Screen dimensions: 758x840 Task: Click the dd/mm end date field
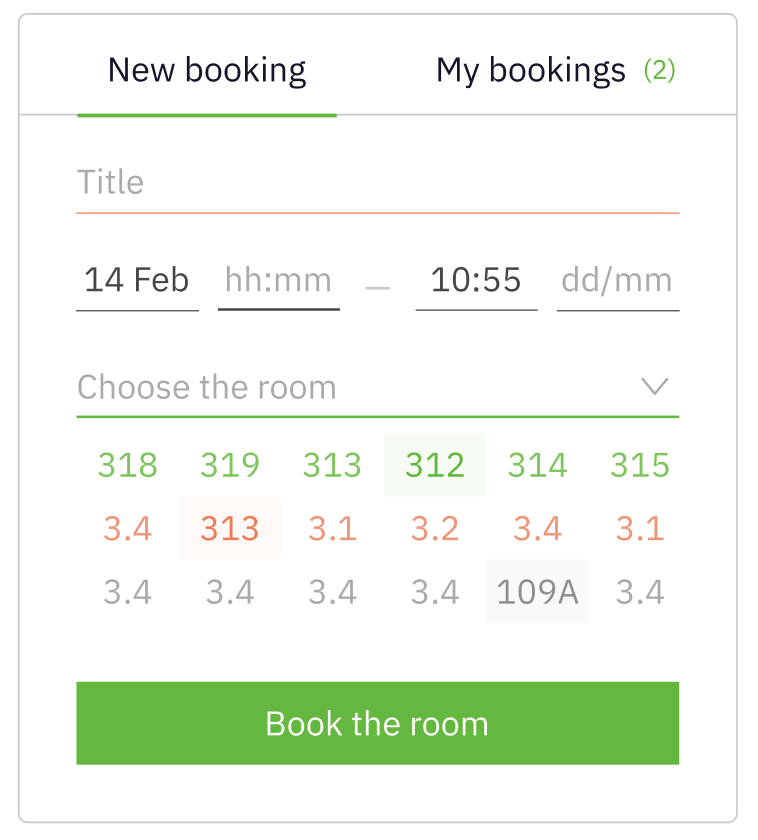click(x=617, y=280)
